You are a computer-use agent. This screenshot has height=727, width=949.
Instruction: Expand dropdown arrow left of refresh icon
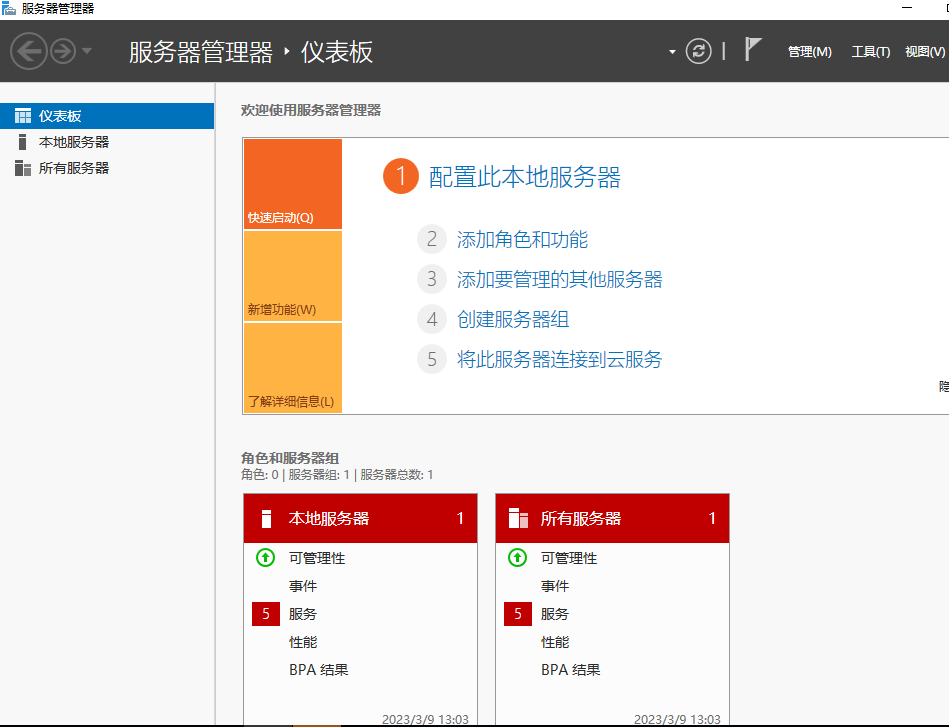[672, 52]
